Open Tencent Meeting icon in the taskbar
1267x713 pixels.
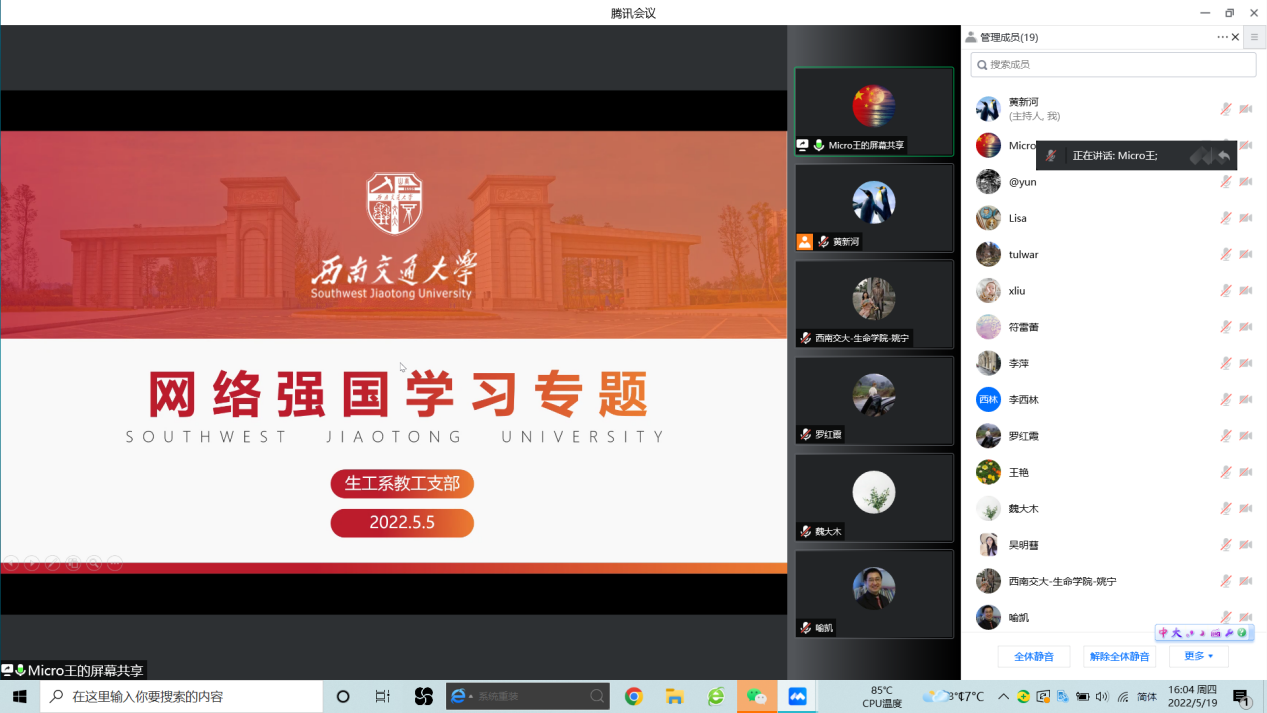[x=797, y=697]
